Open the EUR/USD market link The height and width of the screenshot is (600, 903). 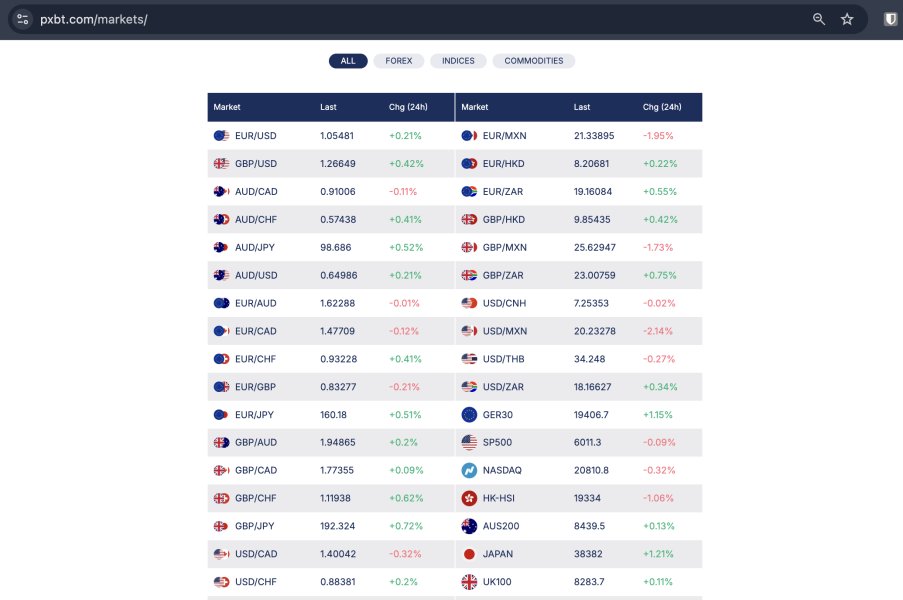(x=255, y=136)
